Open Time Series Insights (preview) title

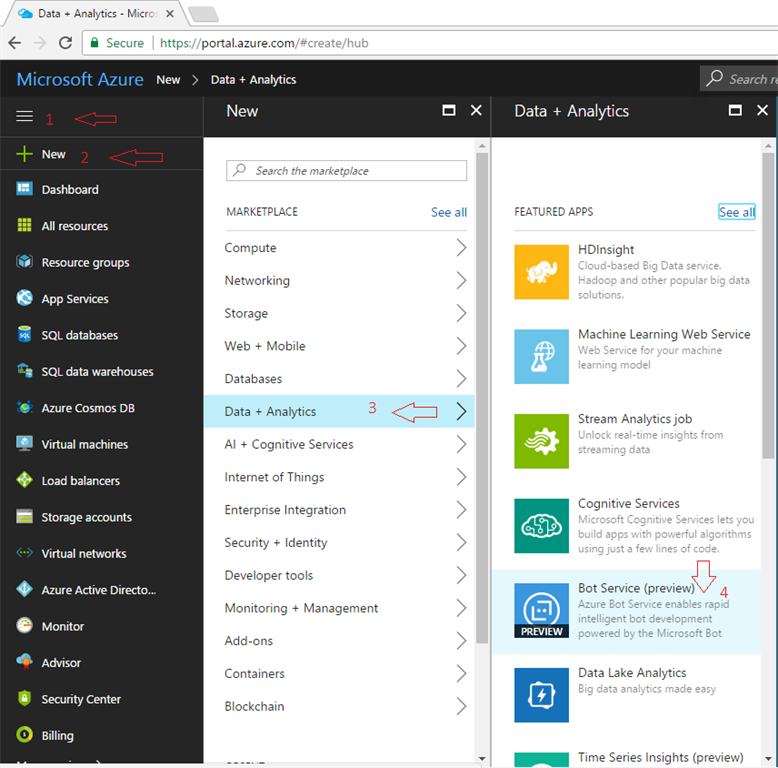[660, 757]
